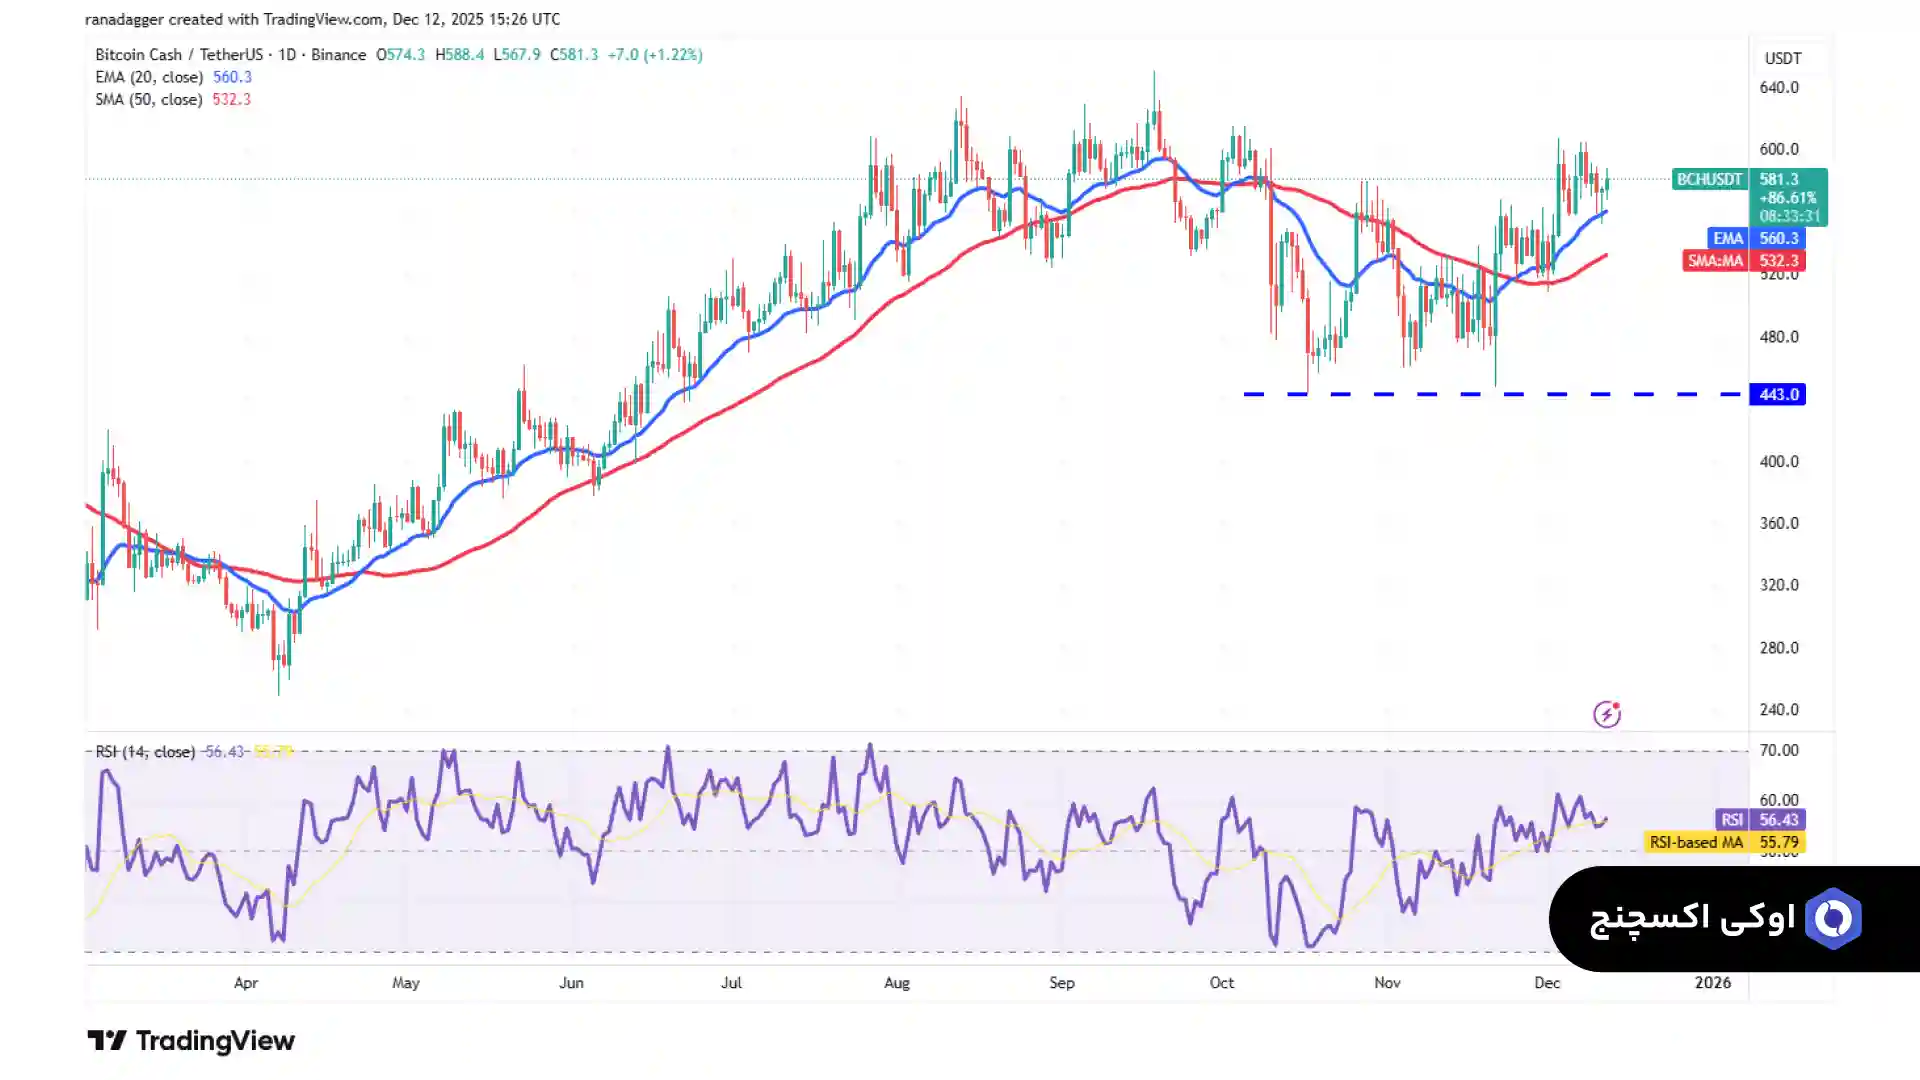The image size is (1920, 1080).
Task: Click the blue 443.0 support level label
Action: coord(1777,394)
